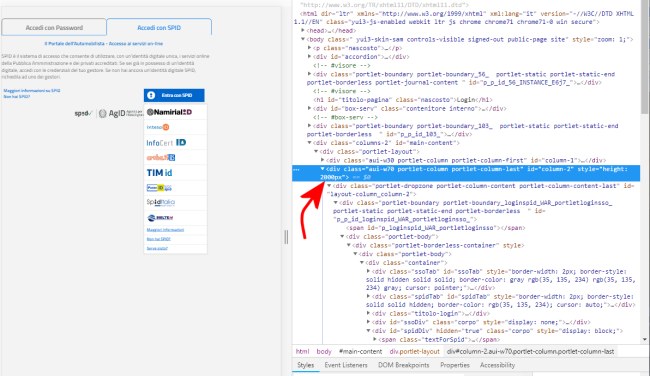Click Serve aiuto? in the provider list
The height and width of the screenshot is (376, 650).
point(157,248)
